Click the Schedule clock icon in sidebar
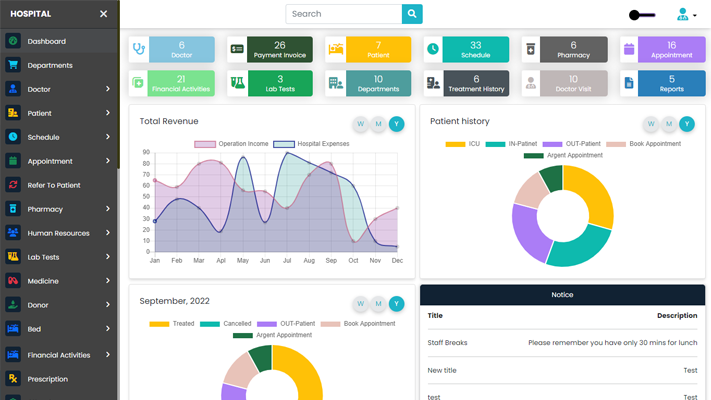Screen dimensions: 711x400 point(13,137)
